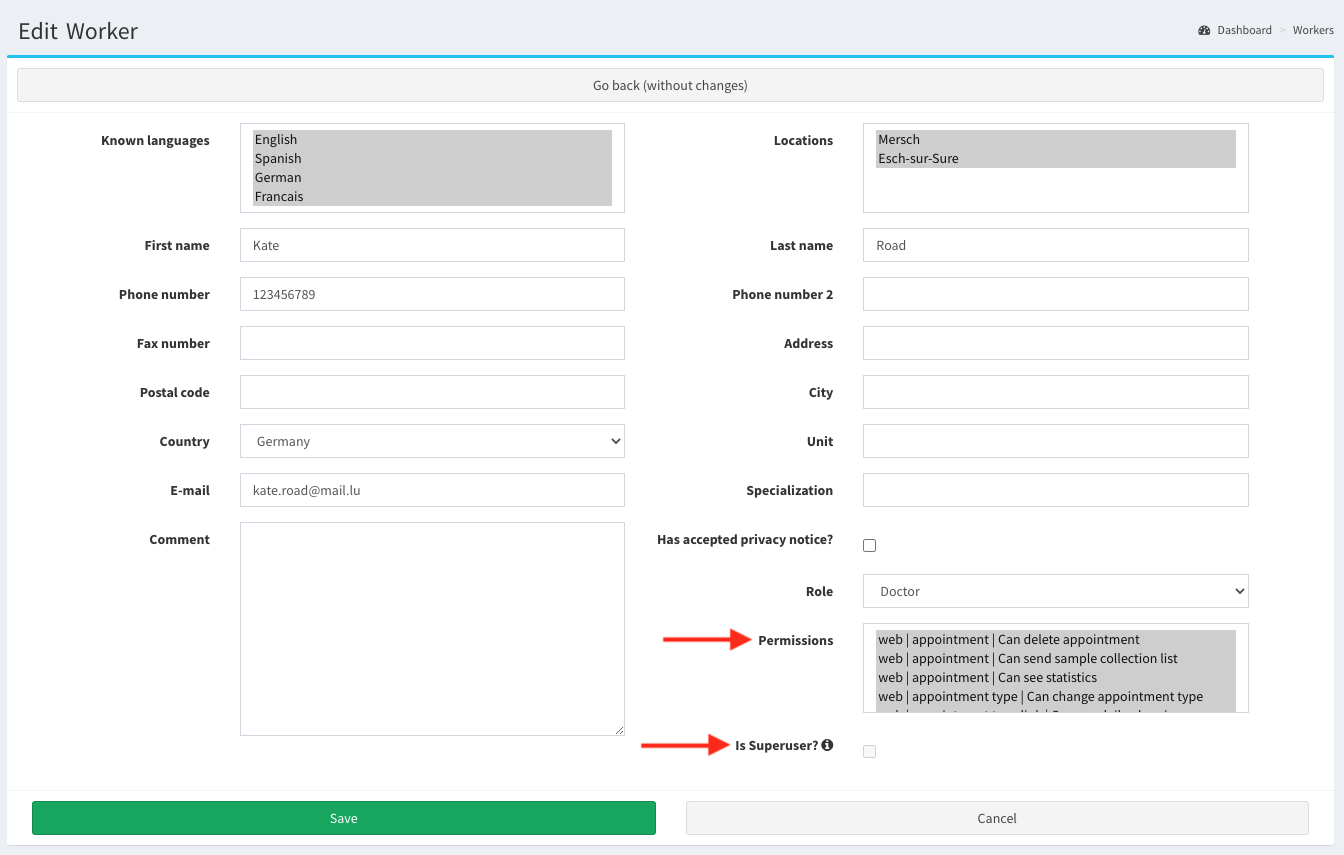
Task: Click the info icon beside Is Superuser
Action: (827, 745)
